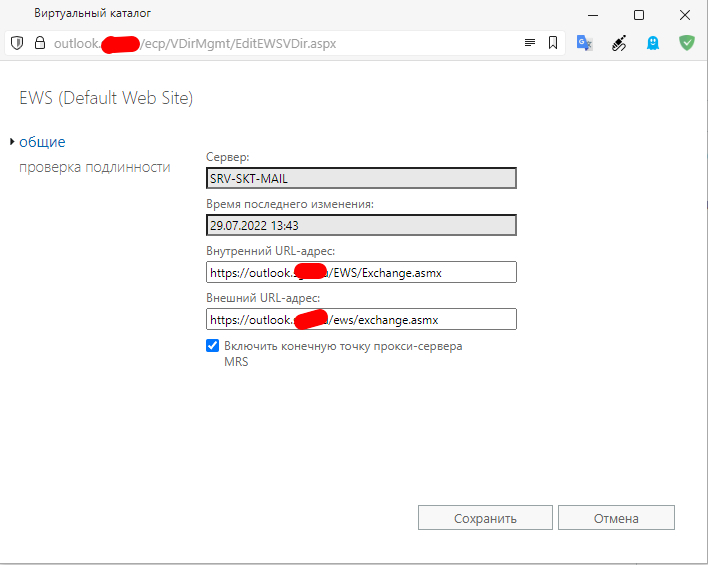Click the browser address bar URL
The height and width of the screenshot is (565, 708).
[x=195, y=43]
